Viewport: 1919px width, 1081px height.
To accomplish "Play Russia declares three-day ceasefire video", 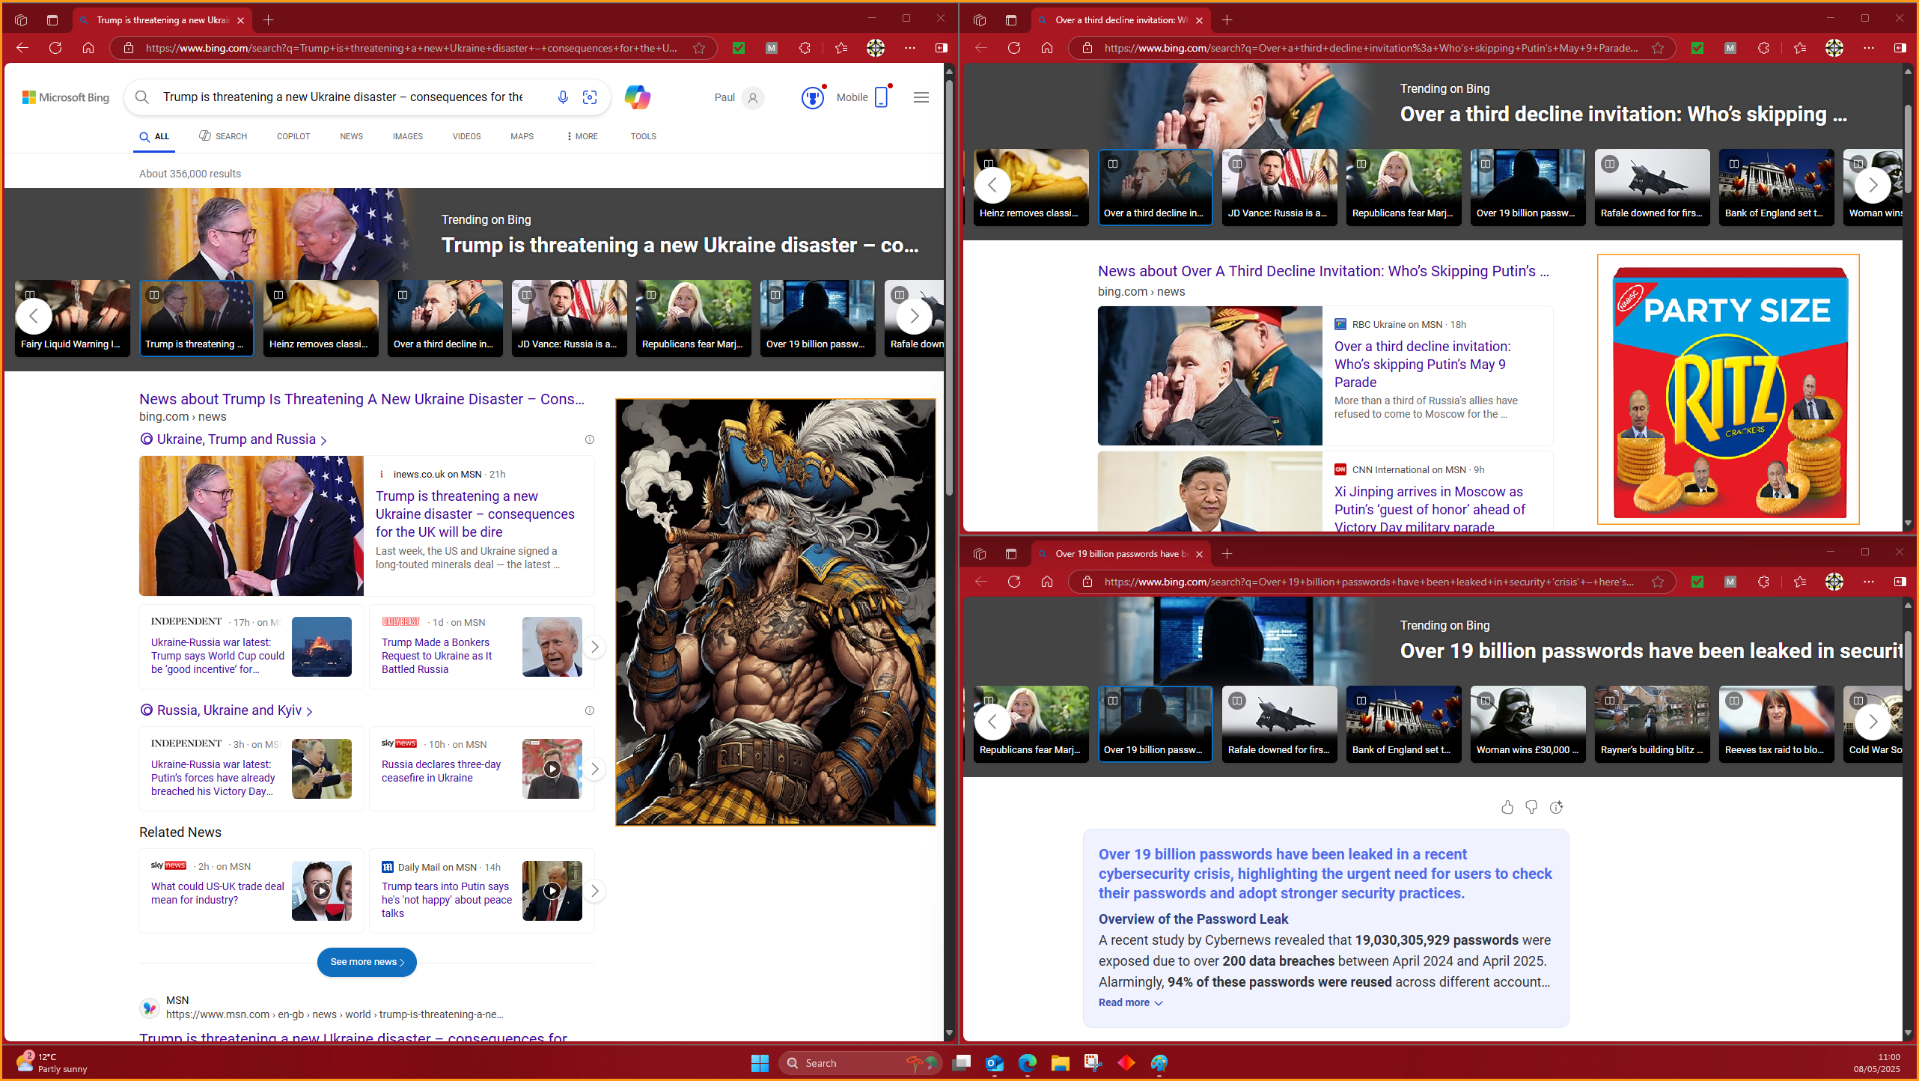I will (x=552, y=768).
